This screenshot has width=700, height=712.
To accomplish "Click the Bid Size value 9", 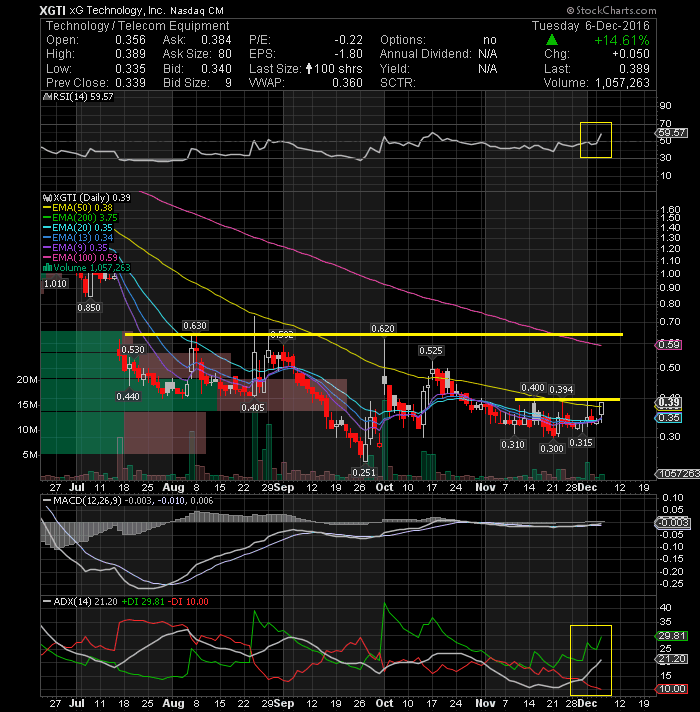I will pyautogui.click(x=228, y=83).
